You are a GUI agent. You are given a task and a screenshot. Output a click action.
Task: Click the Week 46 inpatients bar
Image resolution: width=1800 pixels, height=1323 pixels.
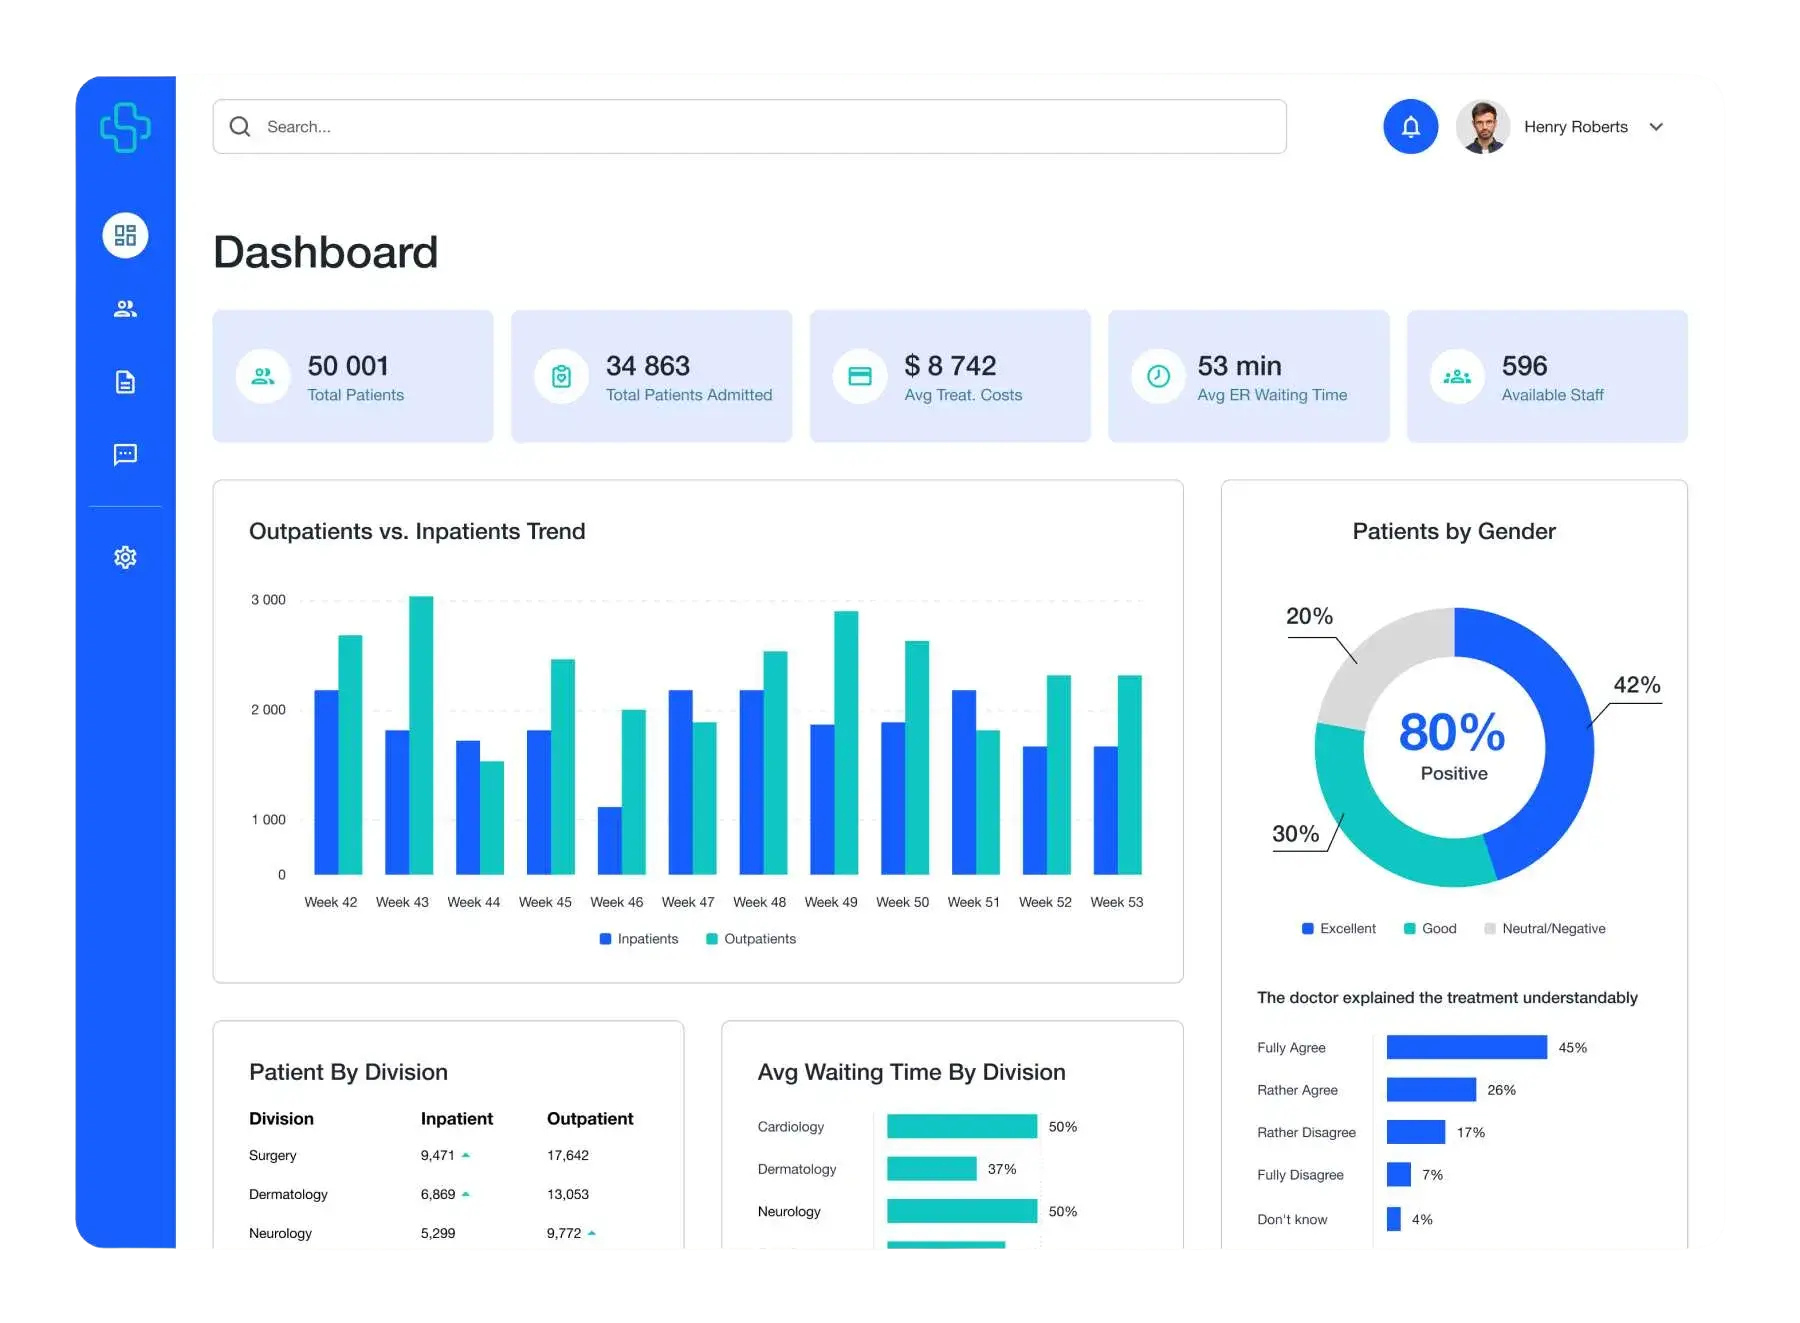click(609, 840)
